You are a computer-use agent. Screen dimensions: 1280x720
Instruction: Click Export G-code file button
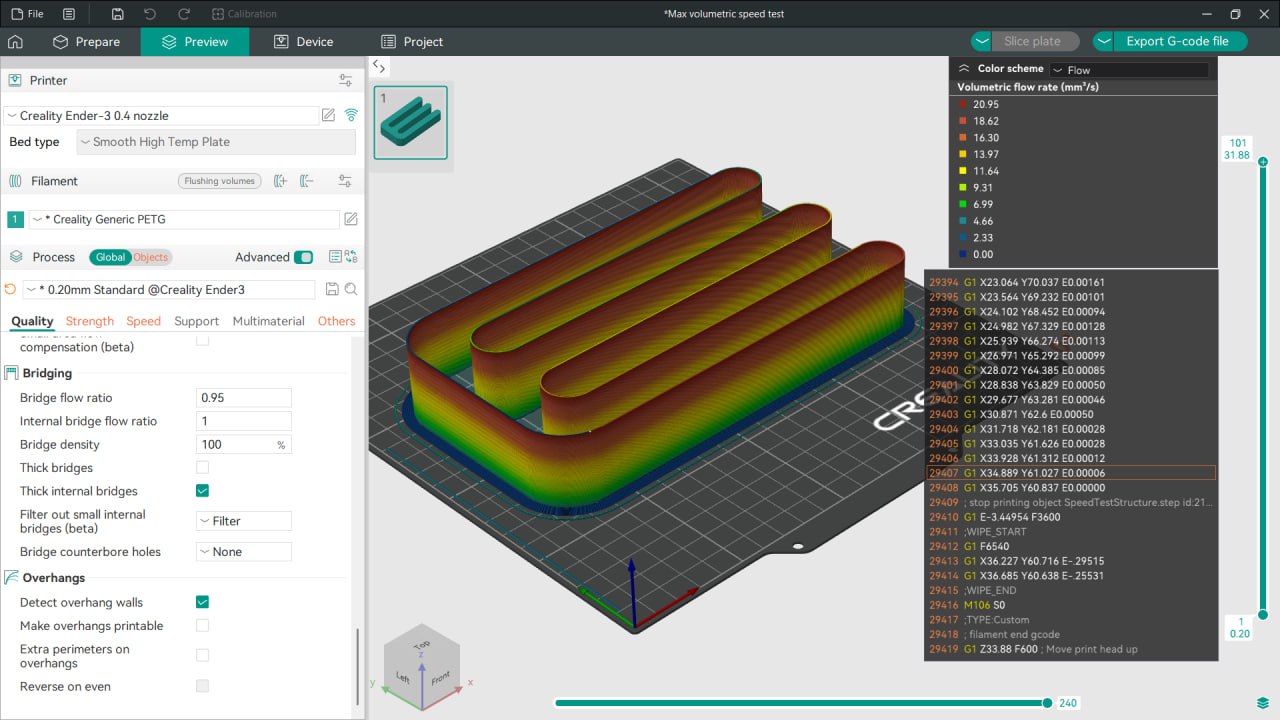click(x=1180, y=42)
